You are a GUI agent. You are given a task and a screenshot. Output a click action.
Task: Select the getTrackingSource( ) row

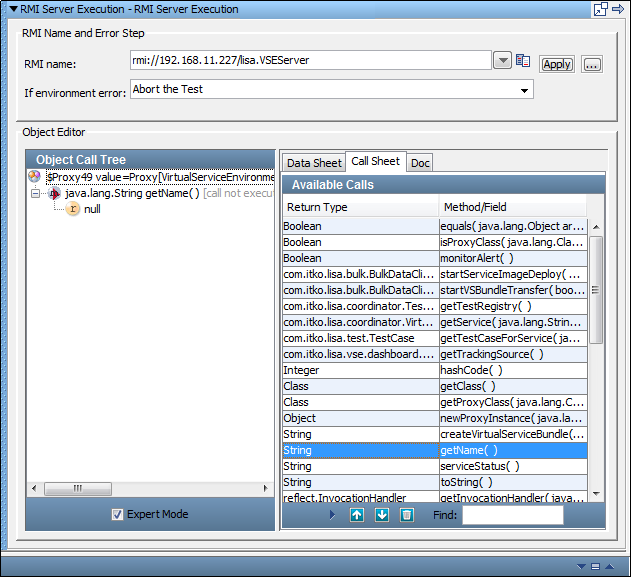435,354
